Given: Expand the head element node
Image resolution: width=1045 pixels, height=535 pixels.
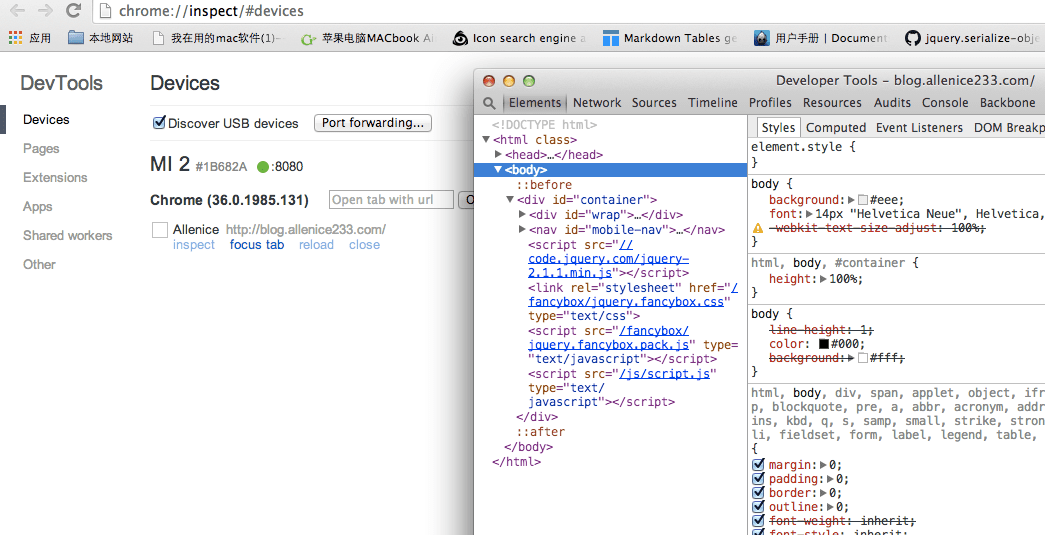Looking at the screenshot, I should (498, 154).
